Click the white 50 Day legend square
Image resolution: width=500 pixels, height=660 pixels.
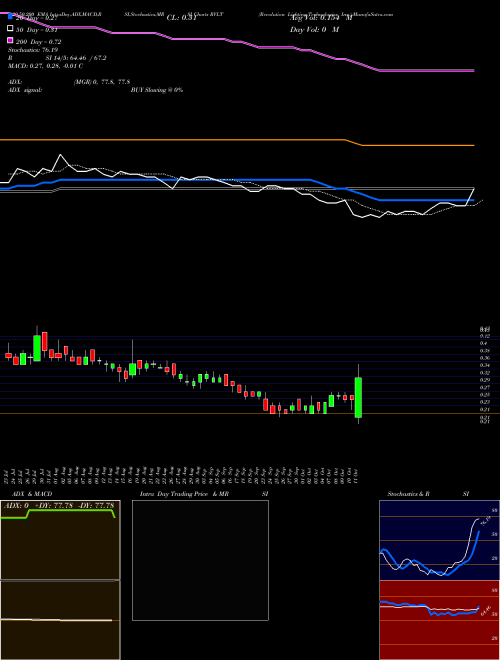coord(11,29)
